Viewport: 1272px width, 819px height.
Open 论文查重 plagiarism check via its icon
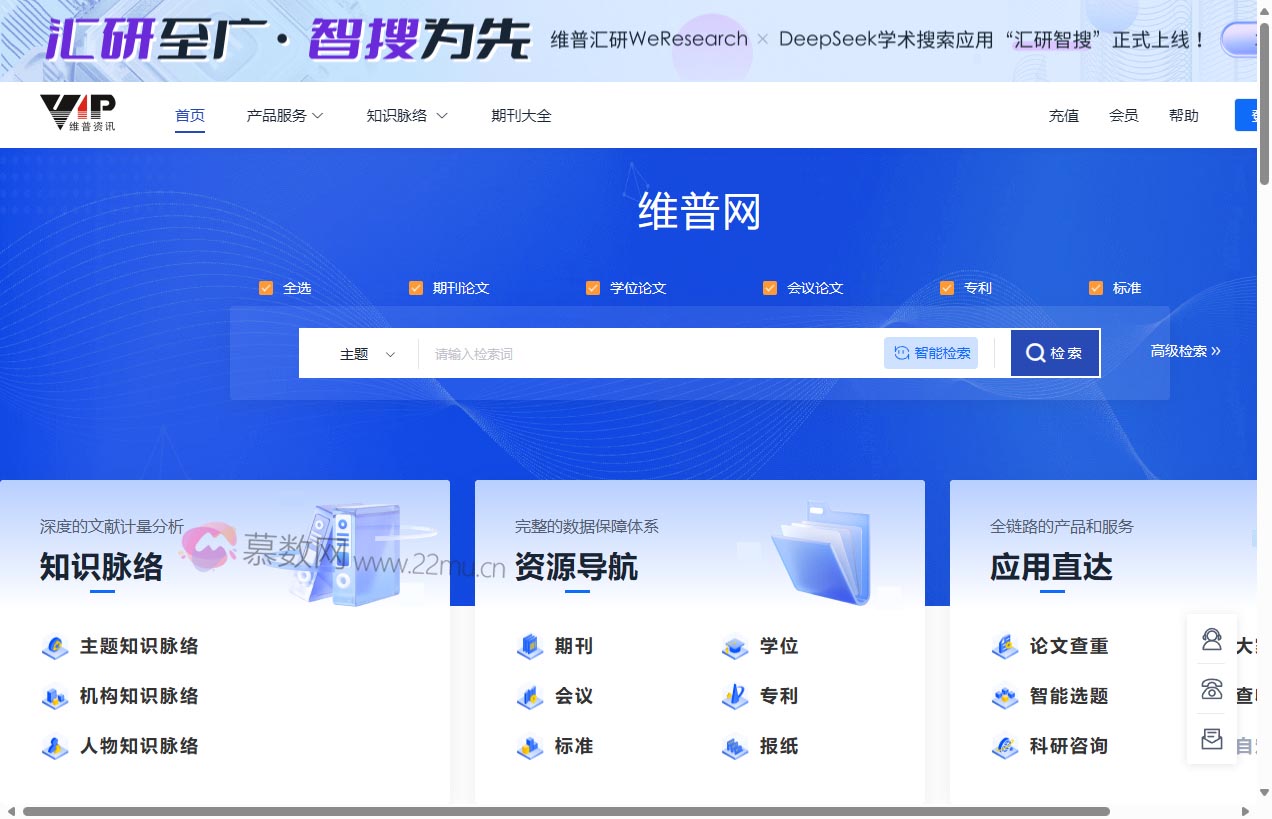pyautogui.click(x=1004, y=646)
